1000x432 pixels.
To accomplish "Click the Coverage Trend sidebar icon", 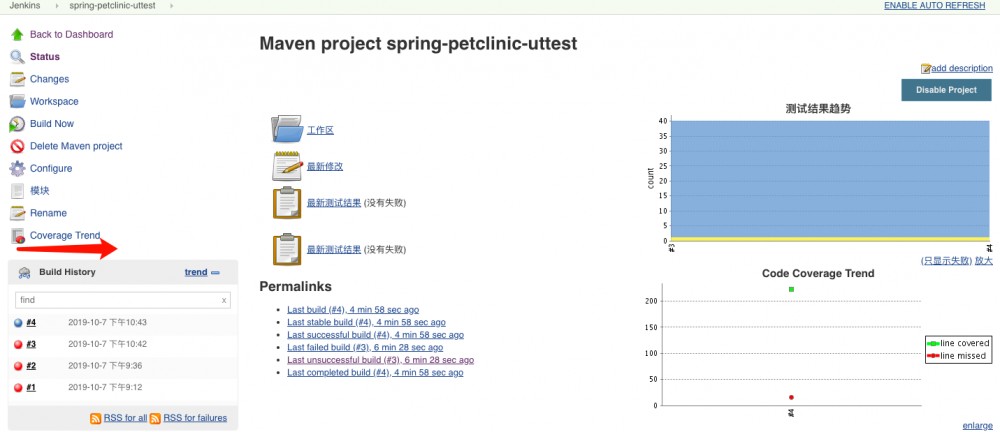I will 17,236.
